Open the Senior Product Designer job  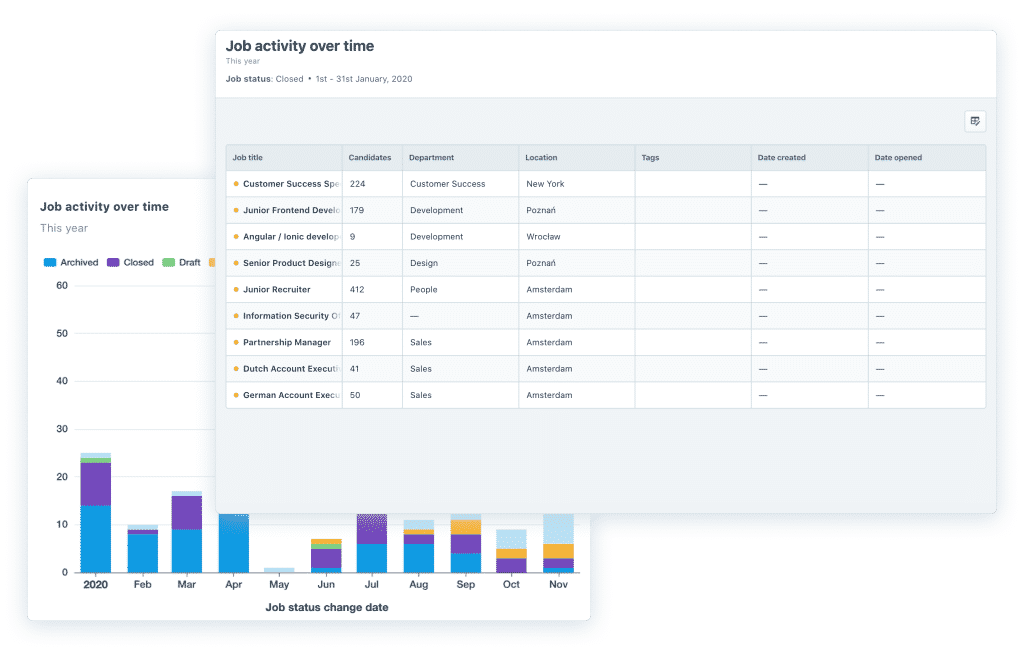tap(291, 264)
